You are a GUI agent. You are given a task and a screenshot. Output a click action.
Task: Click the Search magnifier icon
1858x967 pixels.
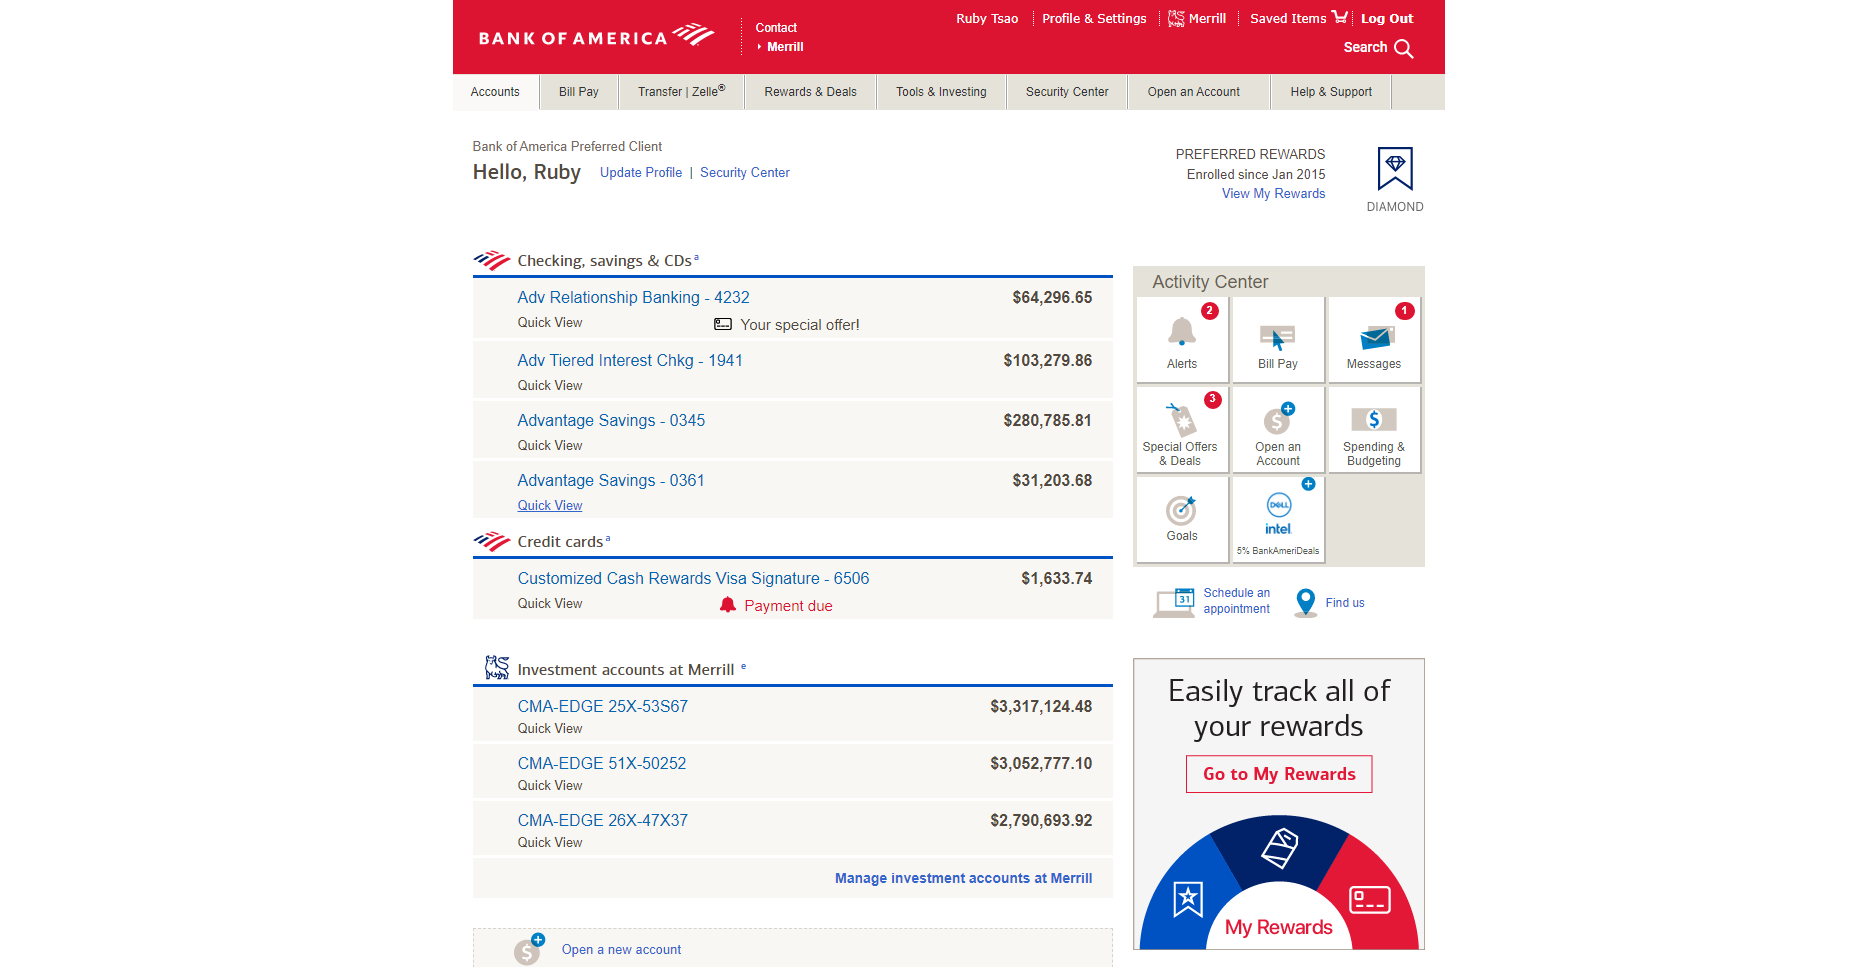pyautogui.click(x=1404, y=48)
